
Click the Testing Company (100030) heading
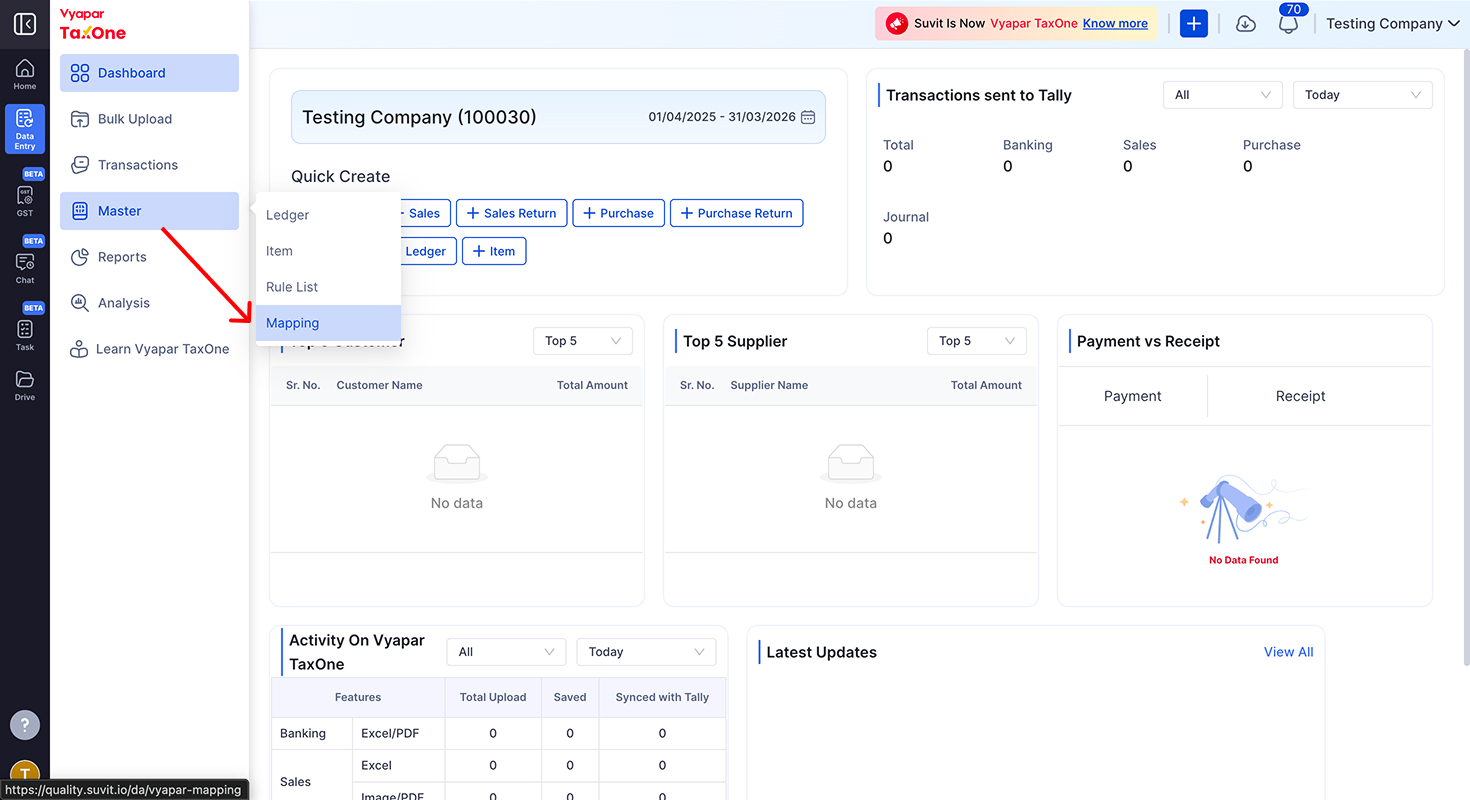[419, 117]
